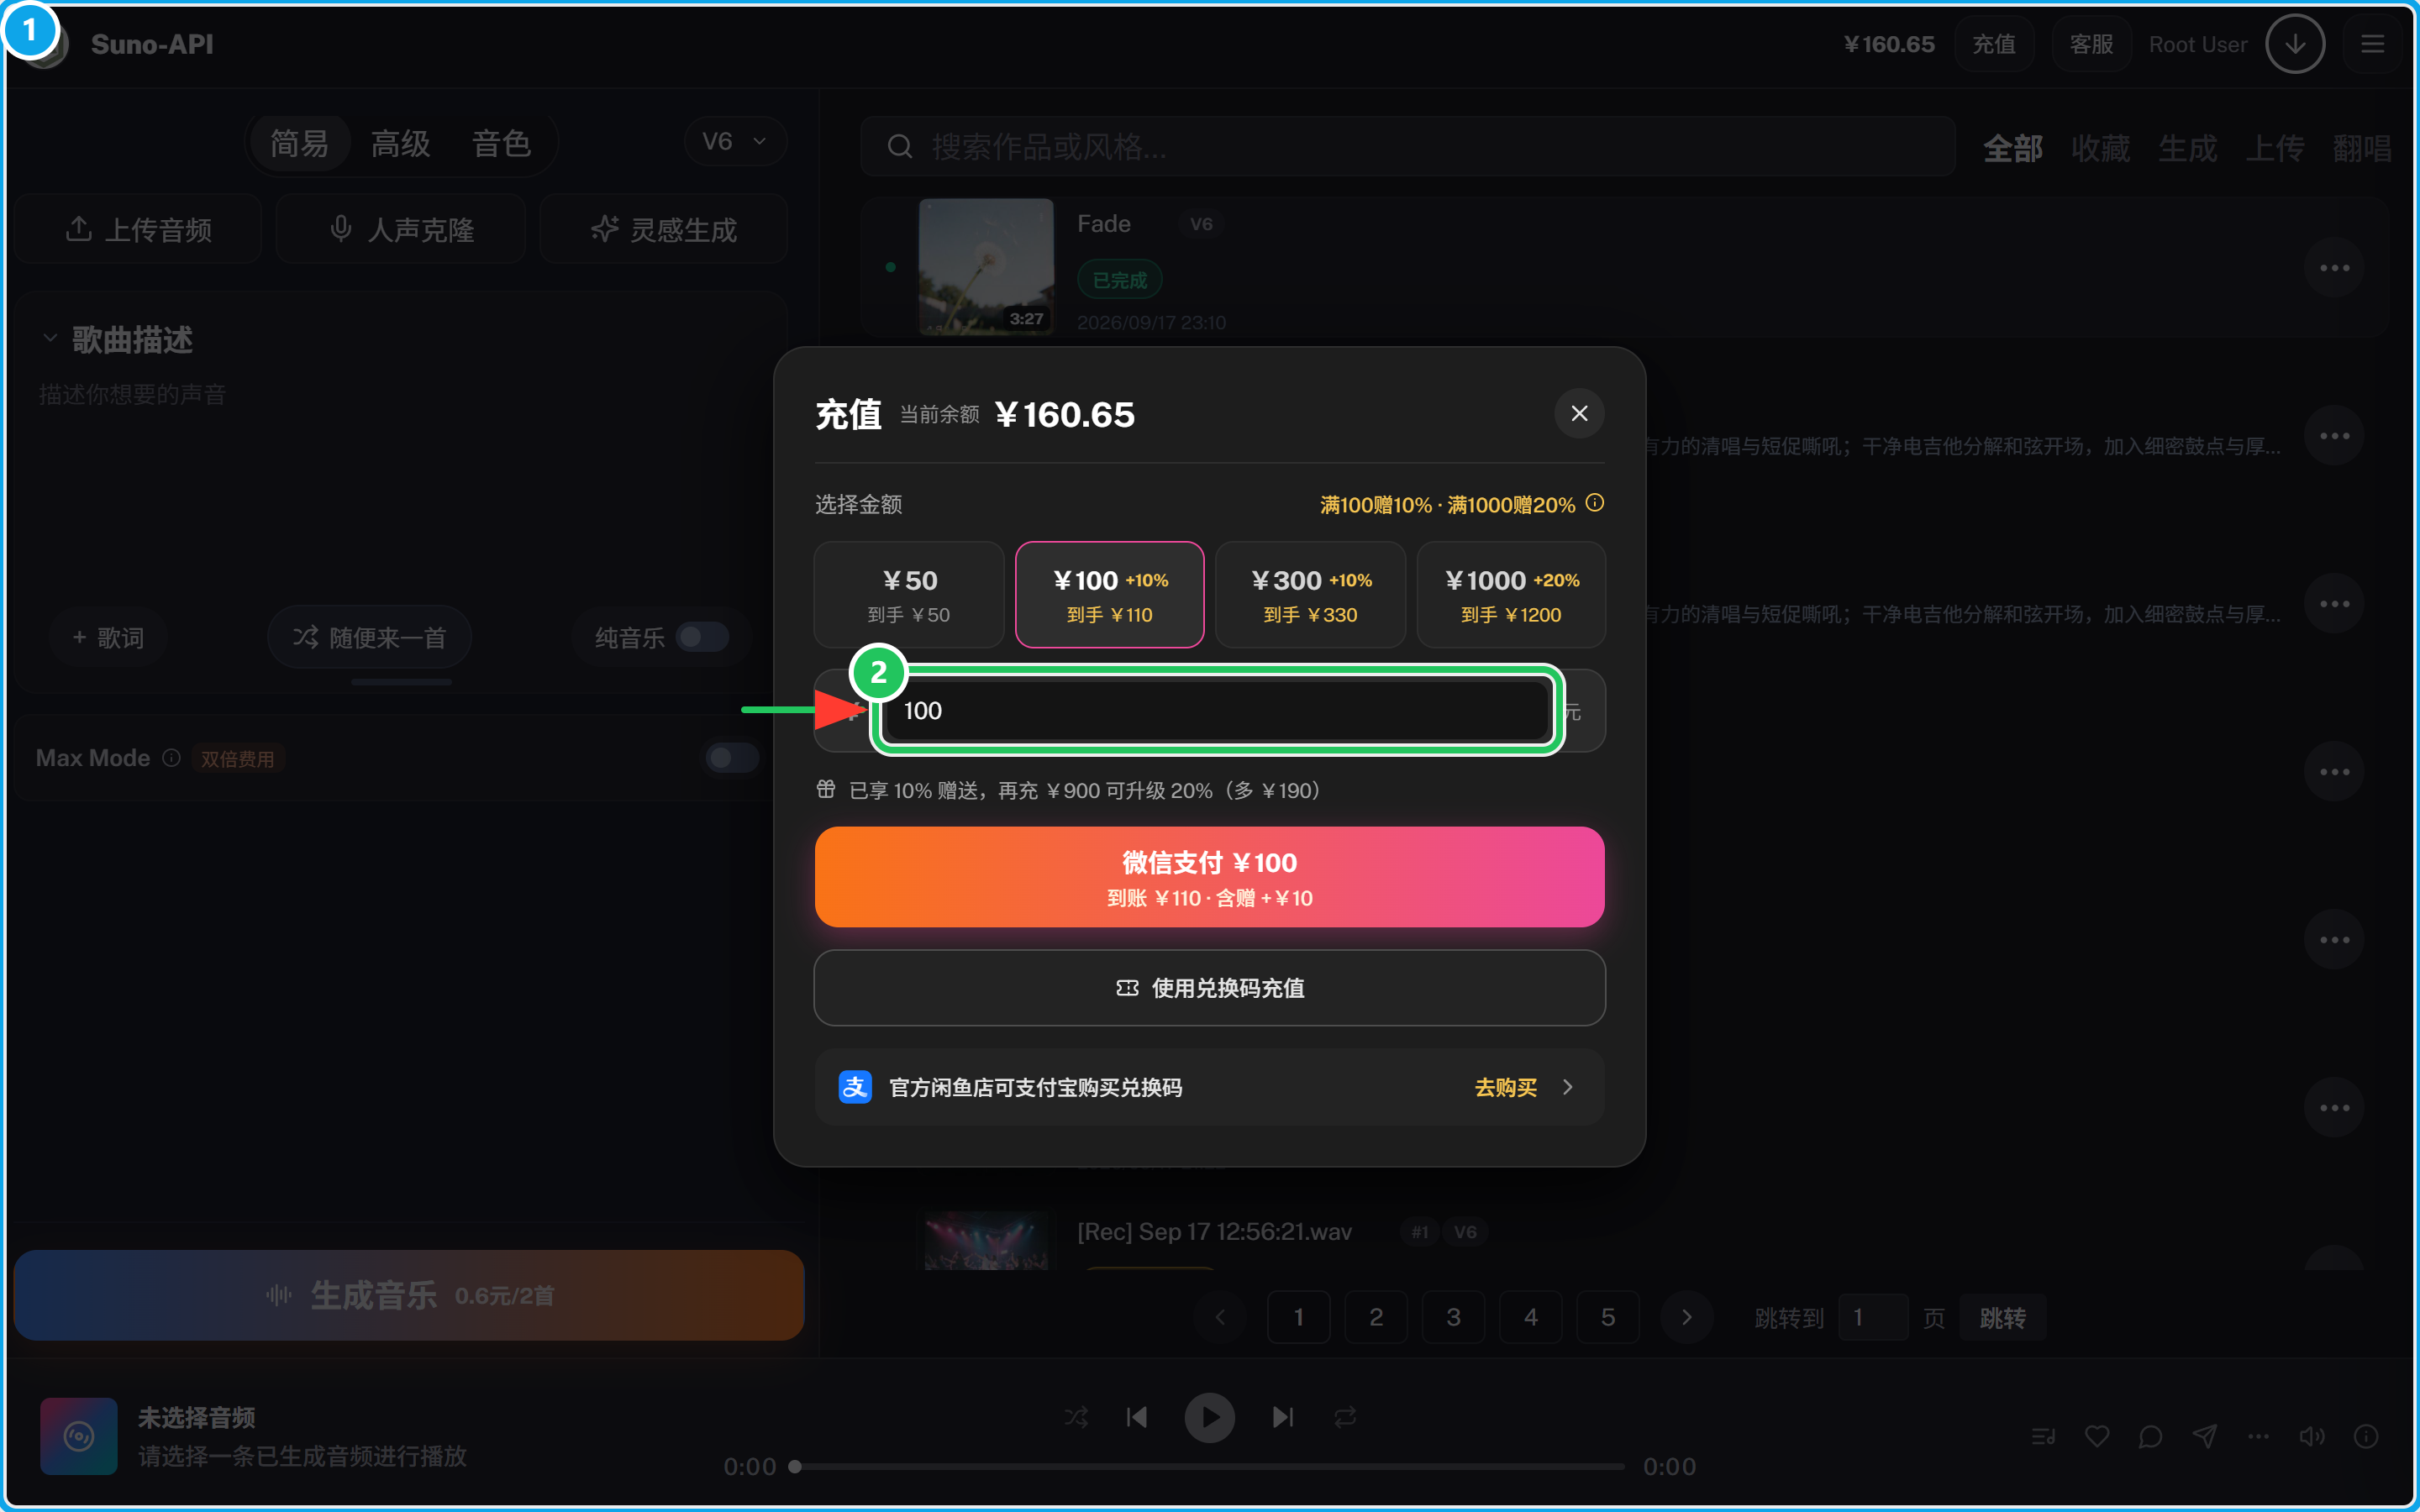Click the download arrow icon in header
This screenshot has width=2420, height=1512.
(2295, 45)
